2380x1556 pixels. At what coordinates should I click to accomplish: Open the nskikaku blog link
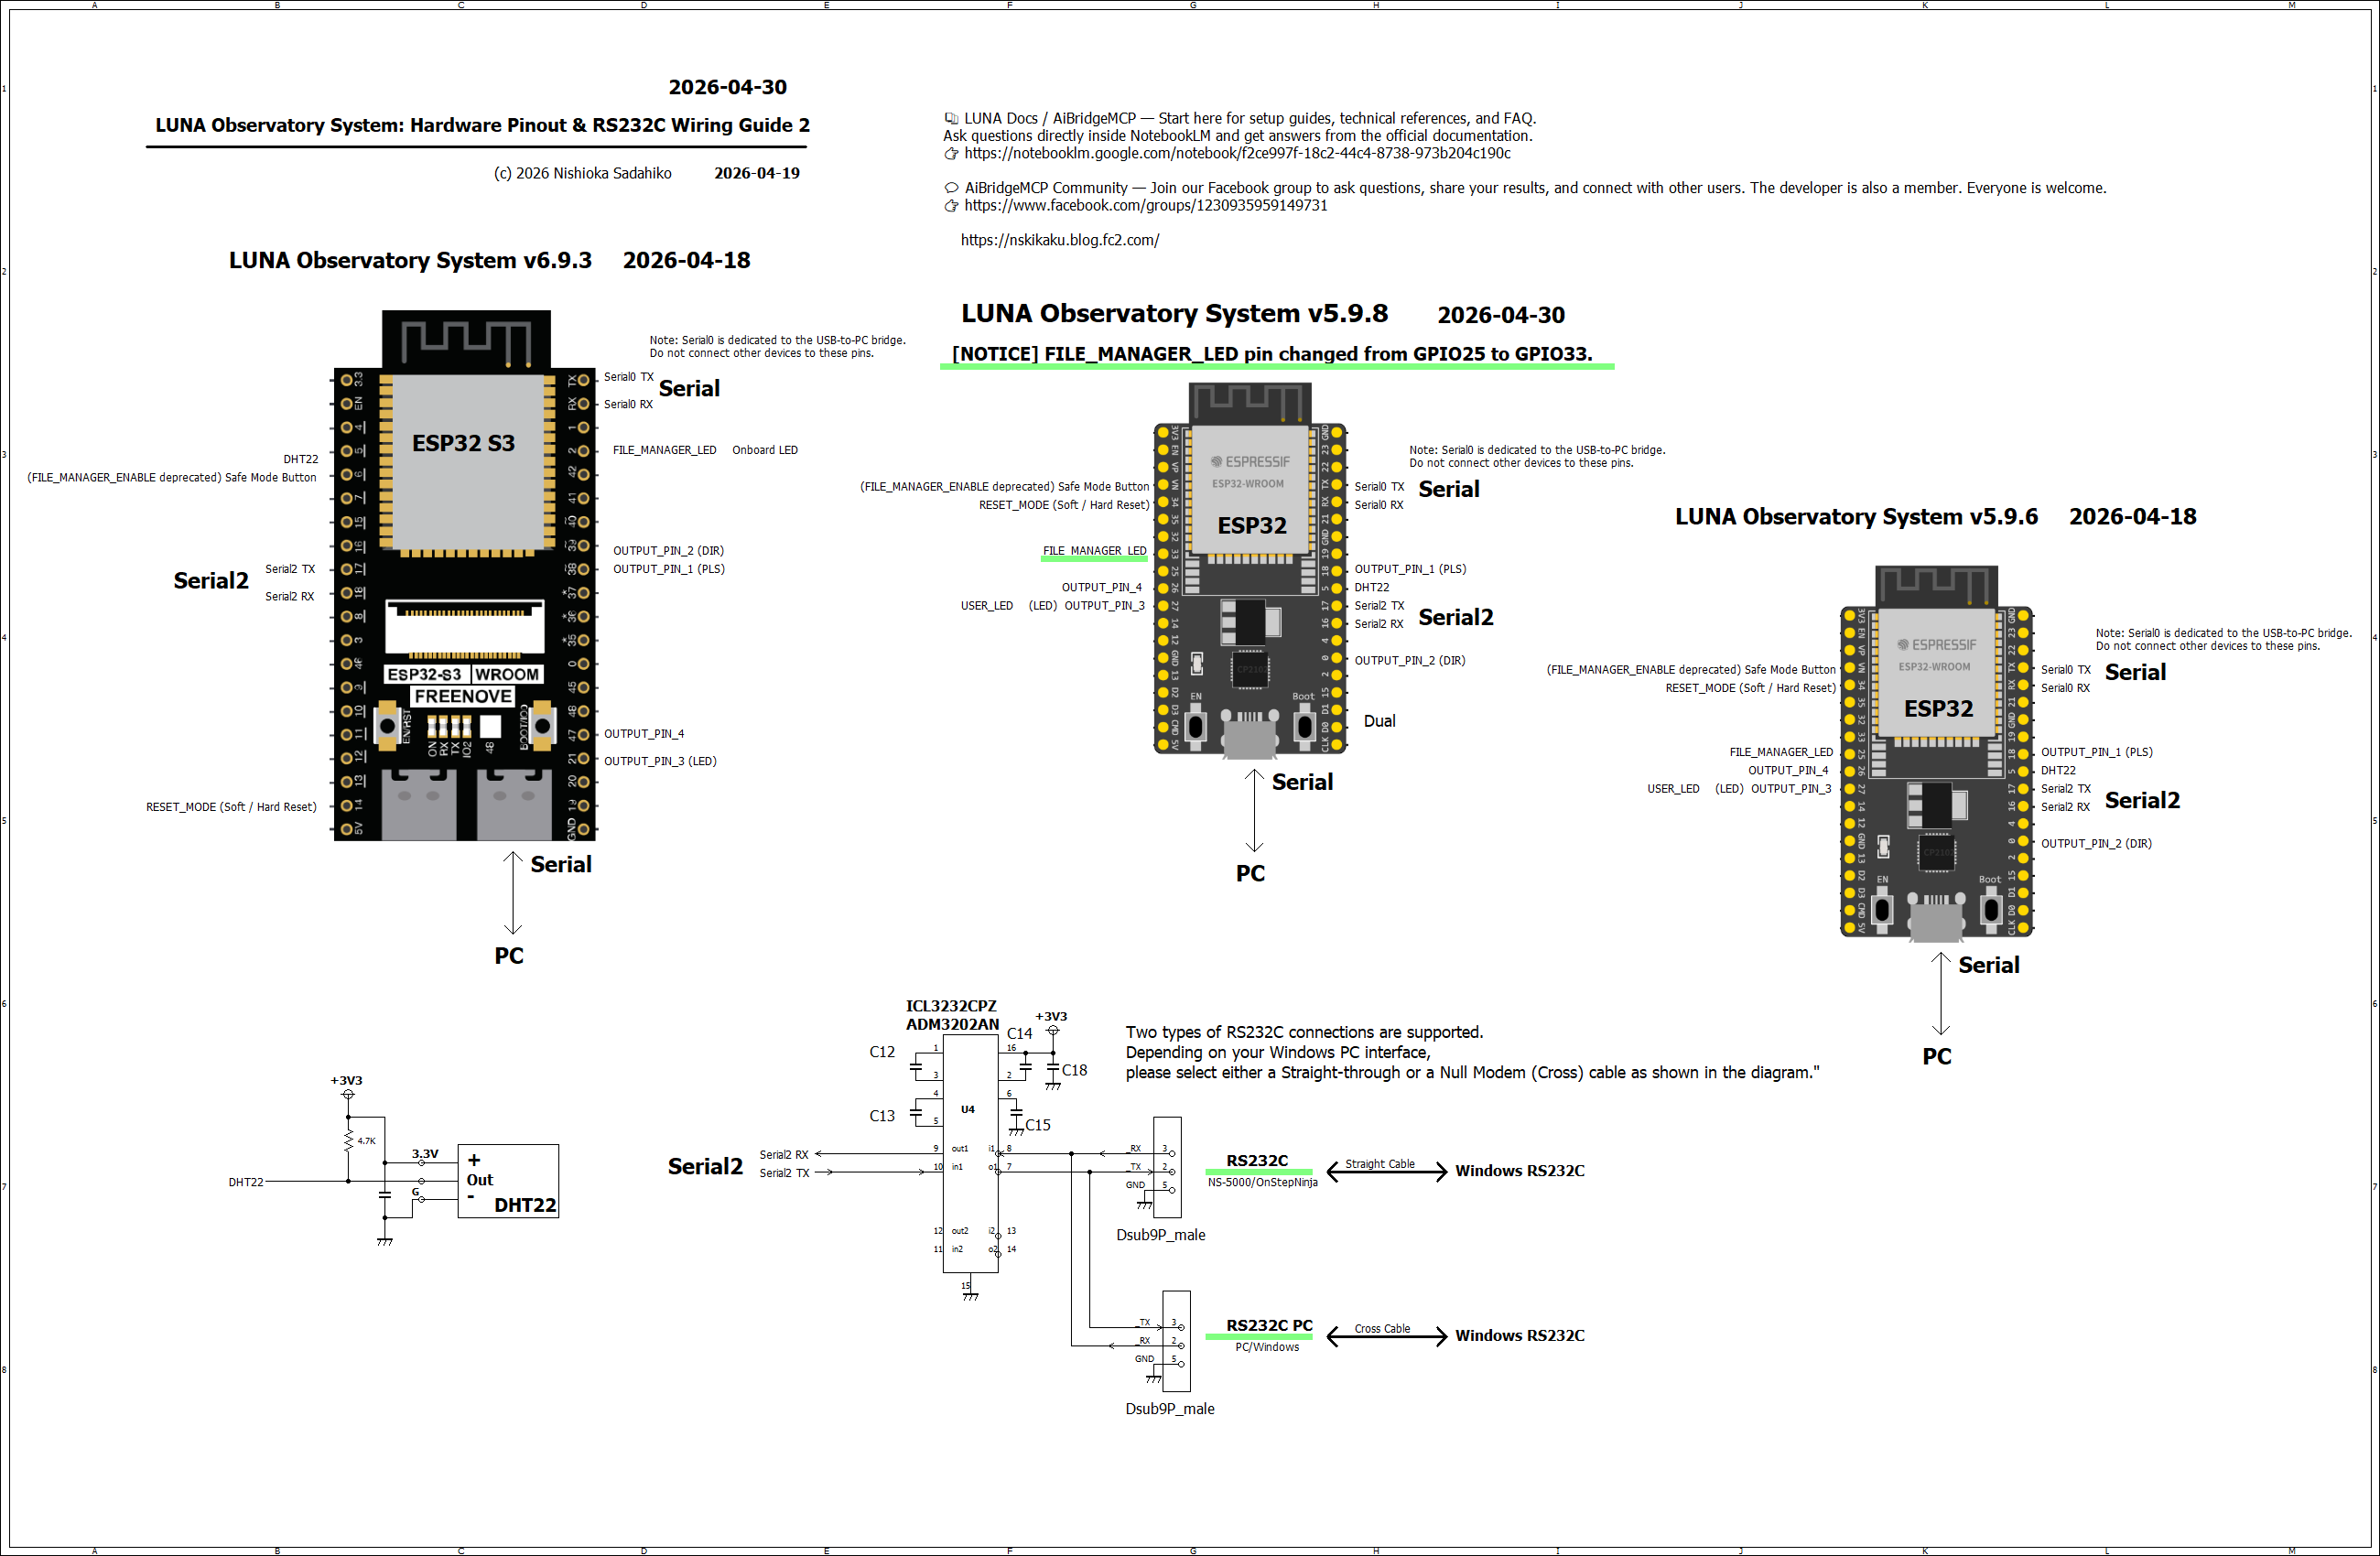click(1059, 239)
